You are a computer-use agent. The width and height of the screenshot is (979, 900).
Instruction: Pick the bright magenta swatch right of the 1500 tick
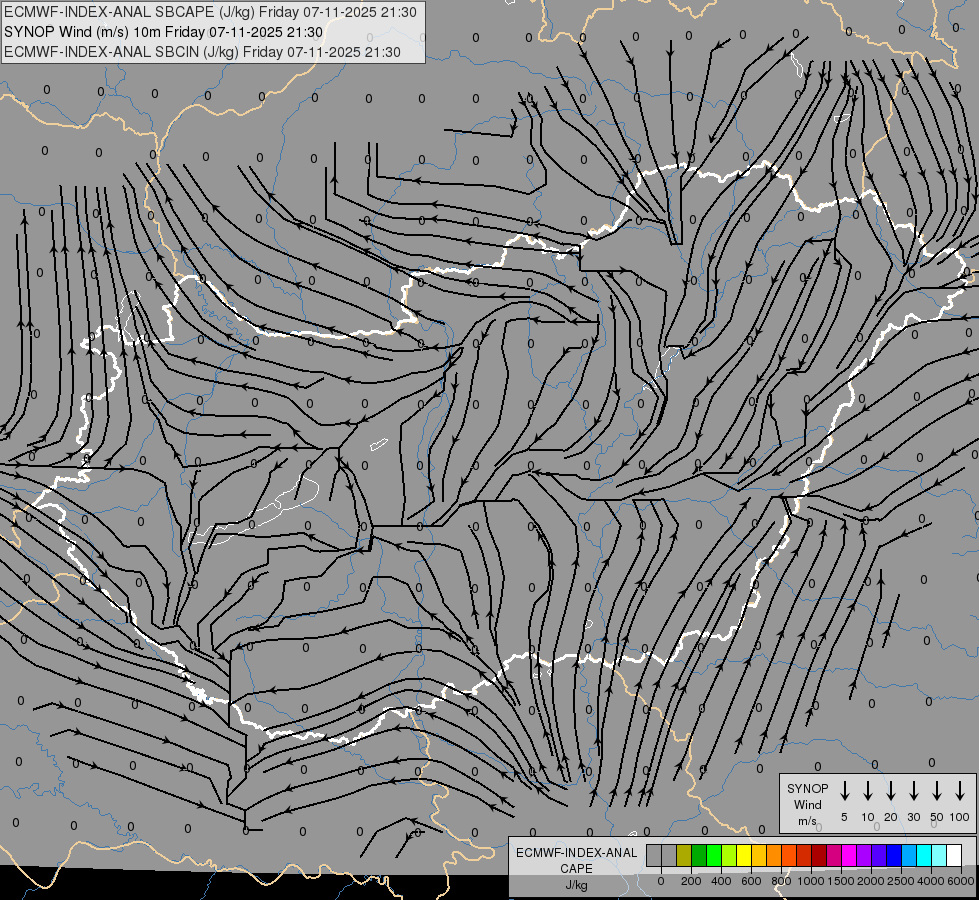(849, 855)
